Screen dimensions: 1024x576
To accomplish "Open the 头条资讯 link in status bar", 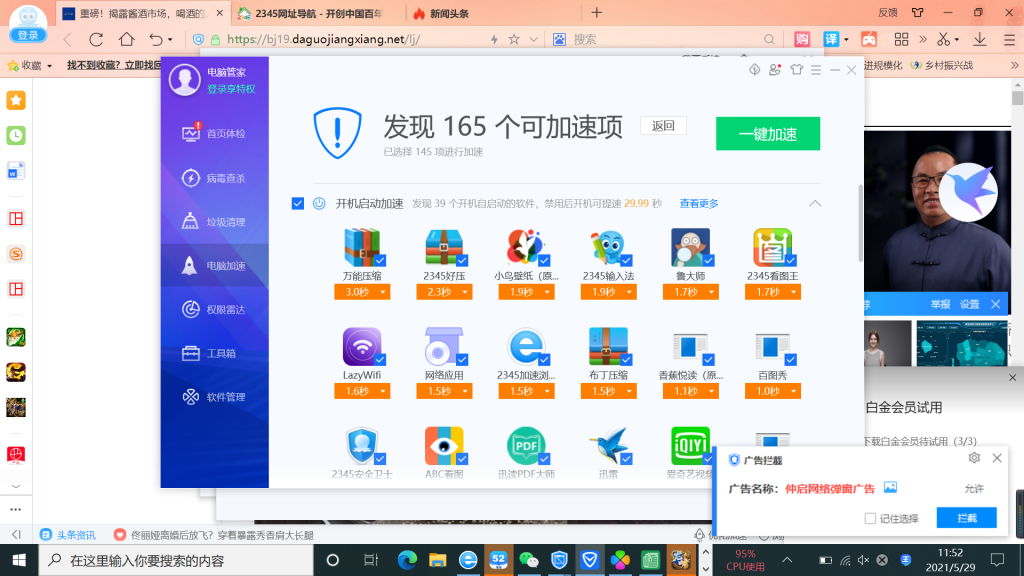I will 68,535.
